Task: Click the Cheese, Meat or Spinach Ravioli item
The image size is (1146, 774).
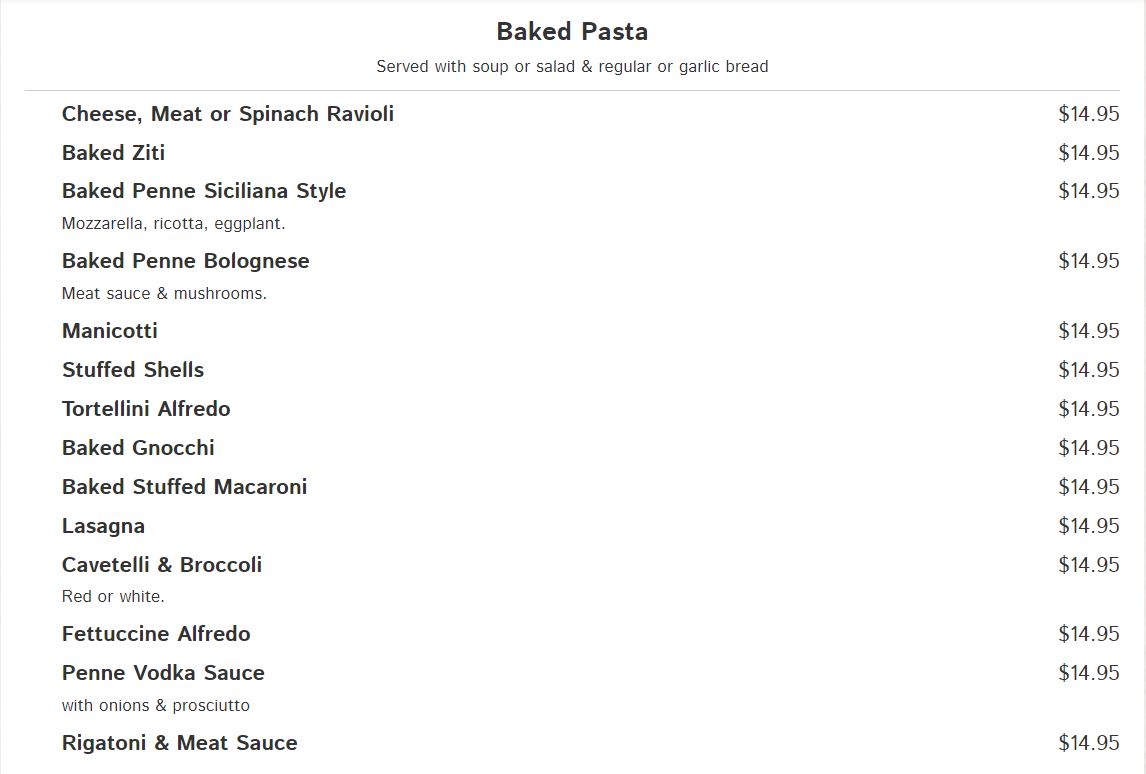Action: 228,114
